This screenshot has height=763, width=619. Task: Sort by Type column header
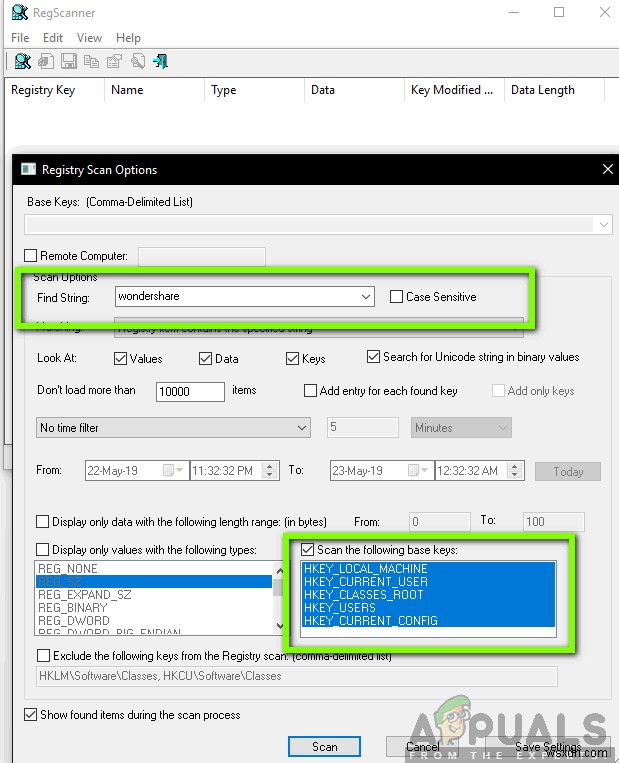[x=254, y=90]
